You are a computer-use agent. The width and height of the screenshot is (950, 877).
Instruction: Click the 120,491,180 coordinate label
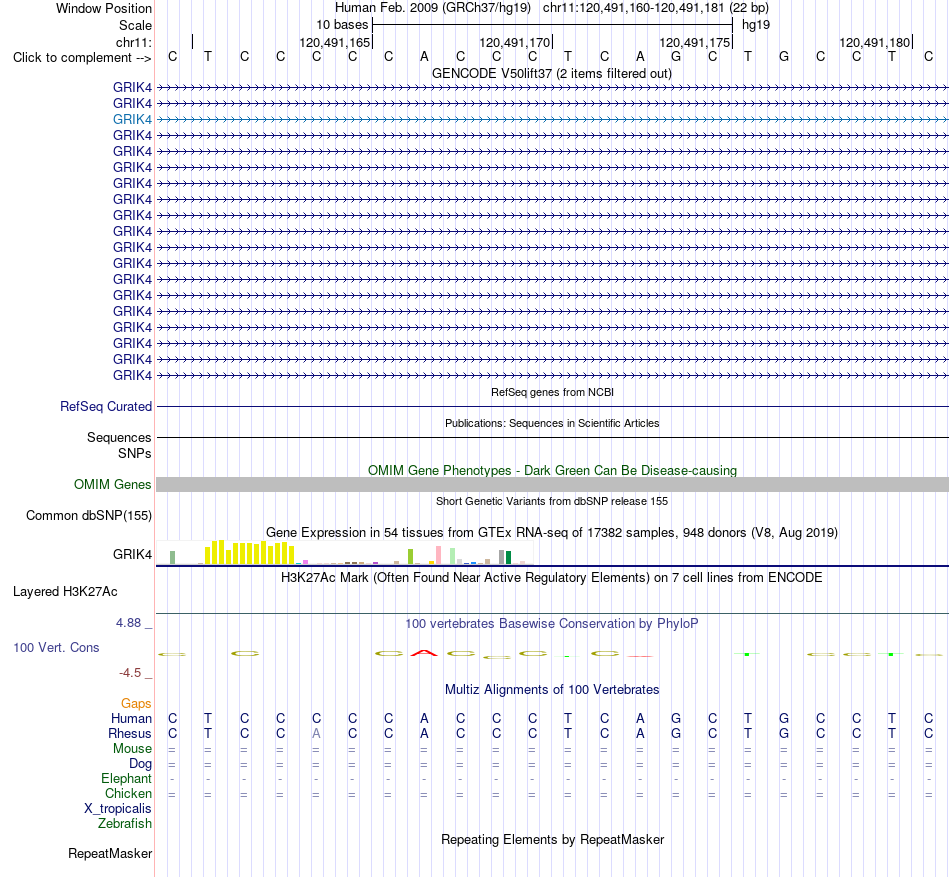click(x=874, y=42)
